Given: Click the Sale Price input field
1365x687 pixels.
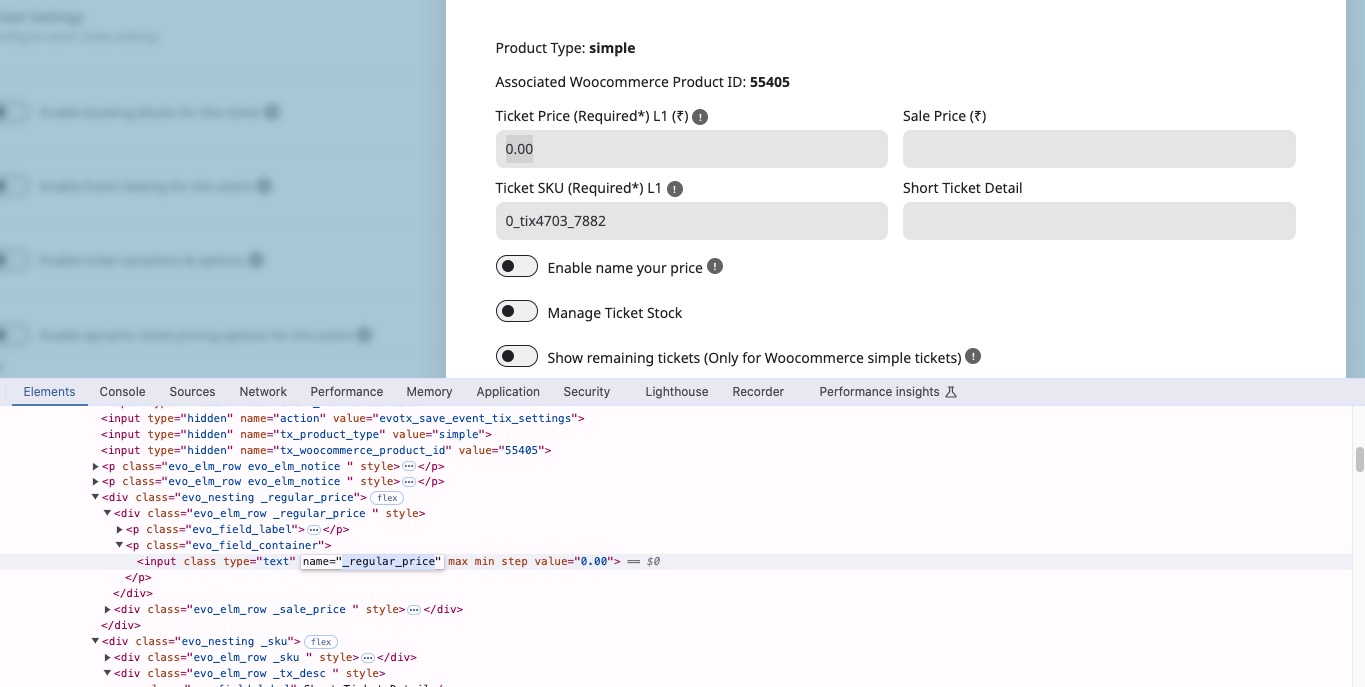Looking at the screenshot, I should [1099, 149].
